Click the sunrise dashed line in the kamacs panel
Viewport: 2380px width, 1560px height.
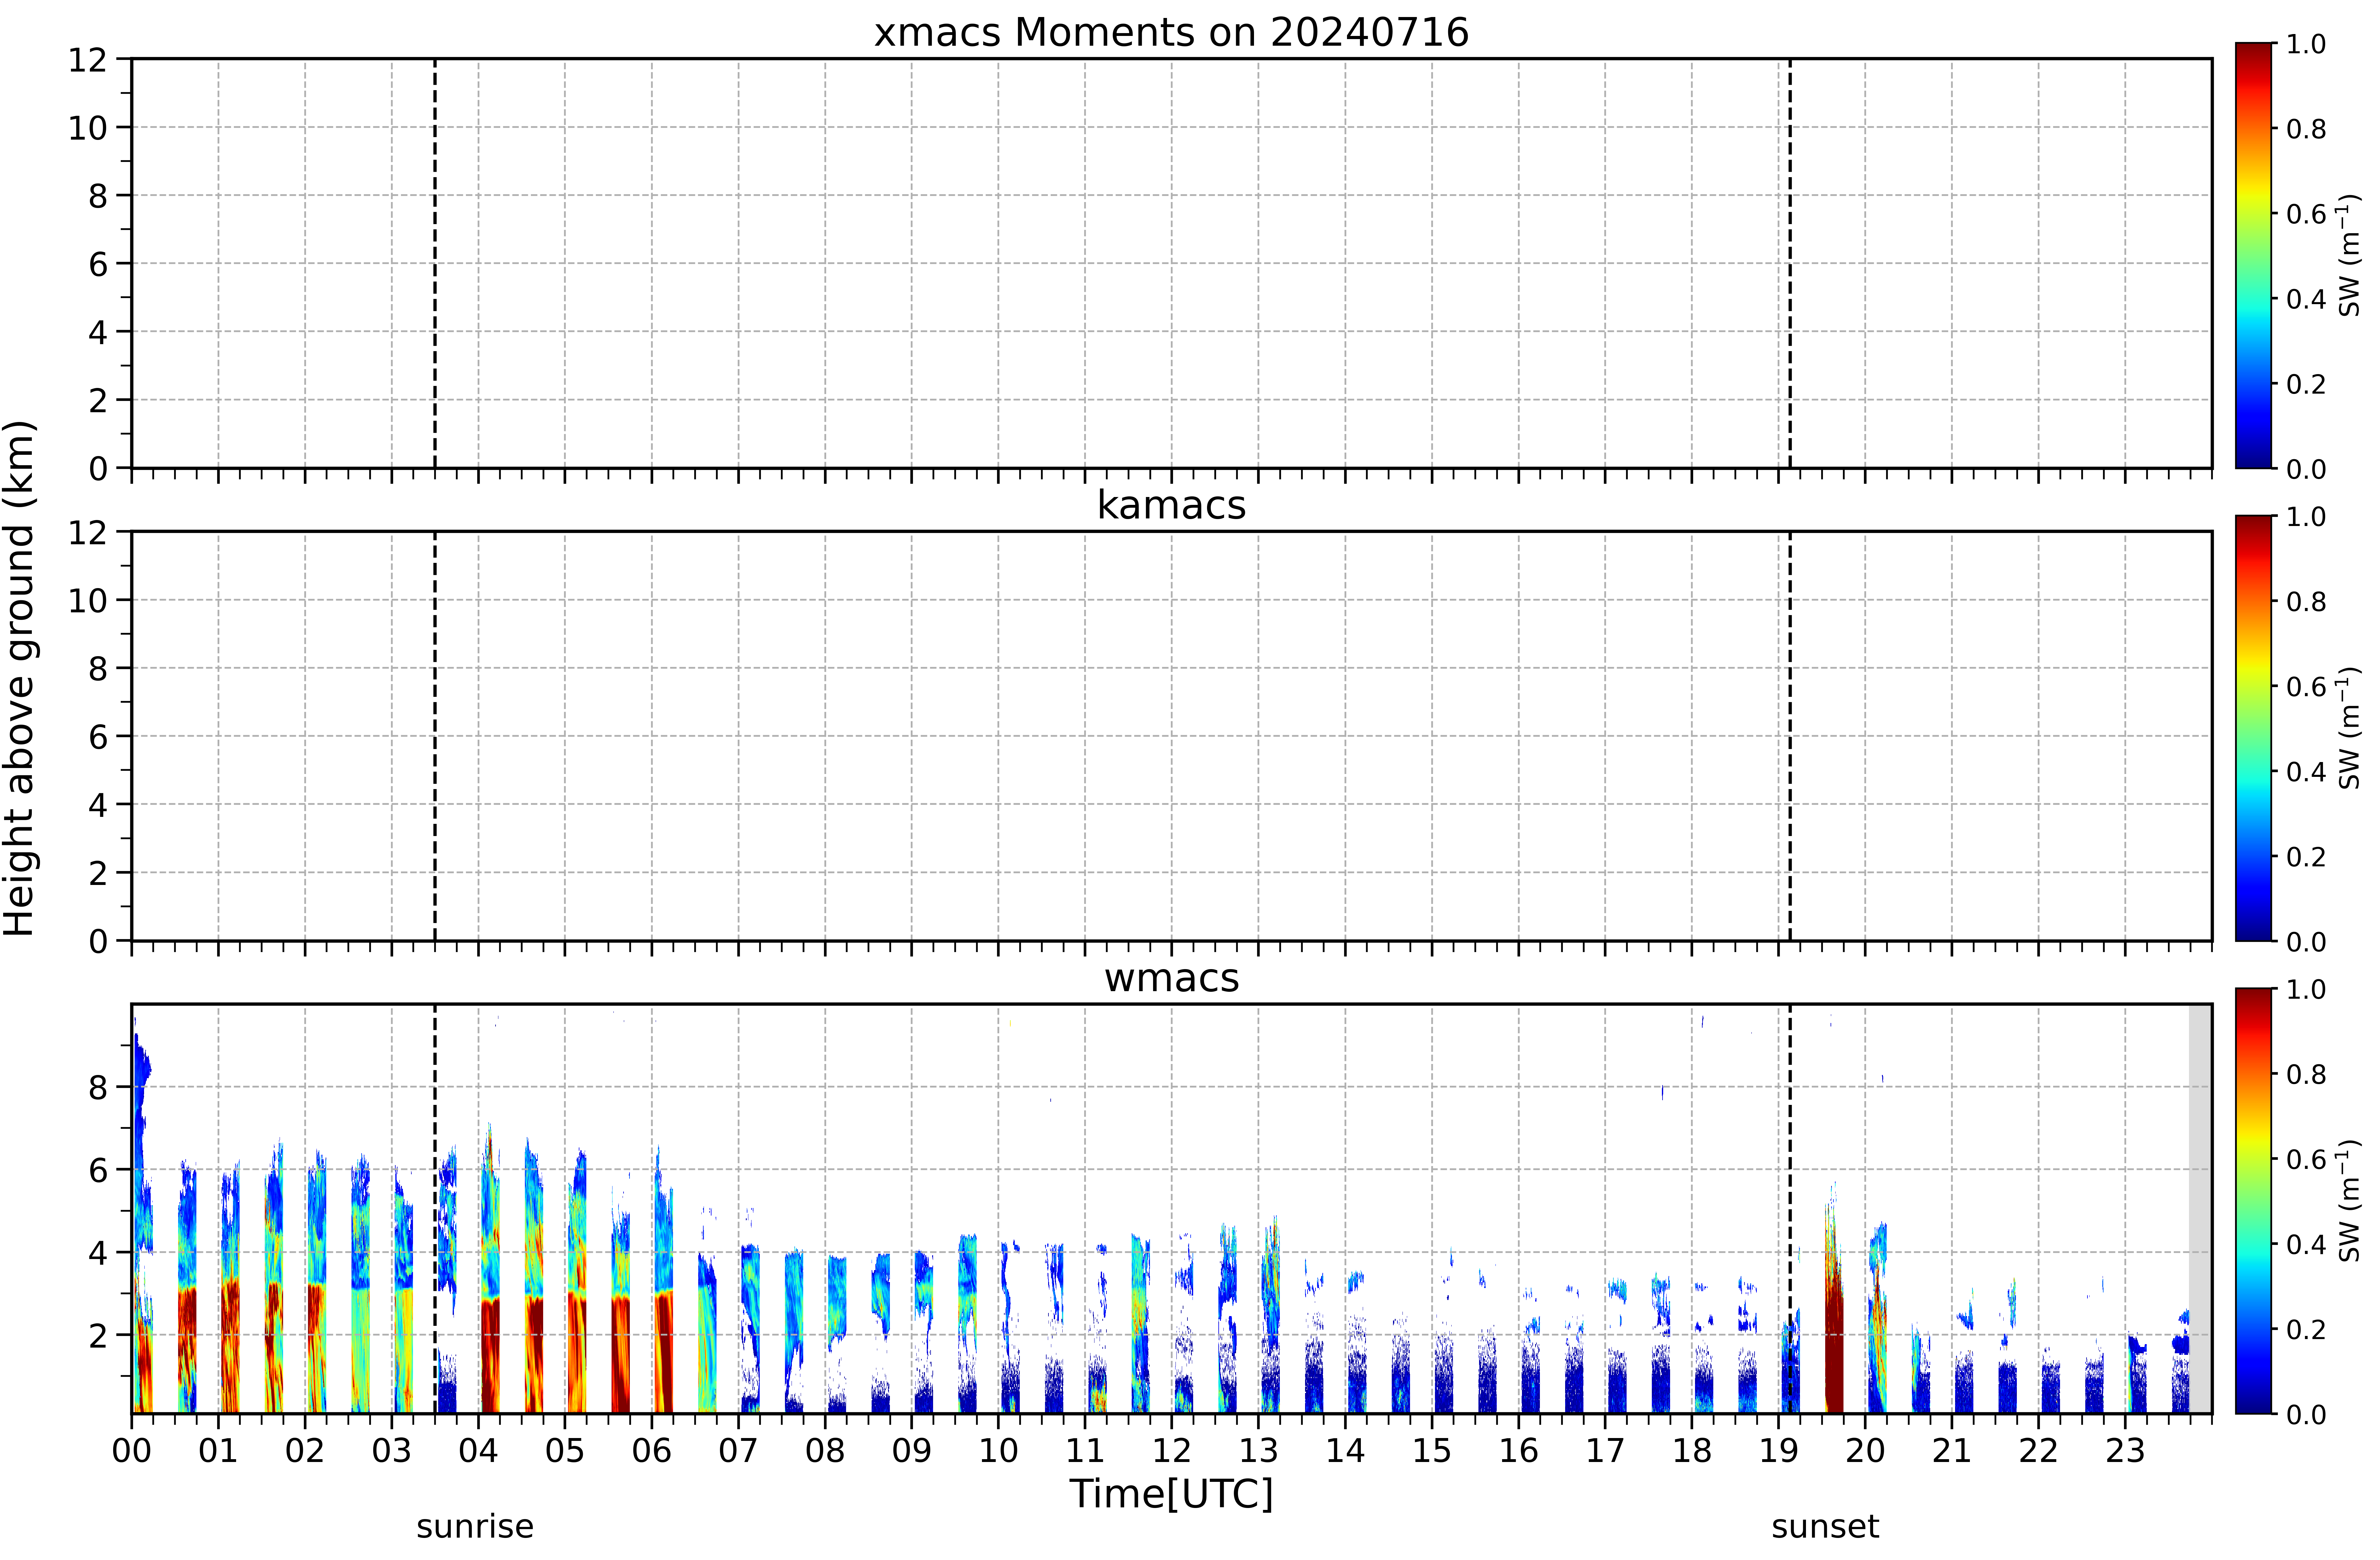pyautogui.click(x=435, y=736)
